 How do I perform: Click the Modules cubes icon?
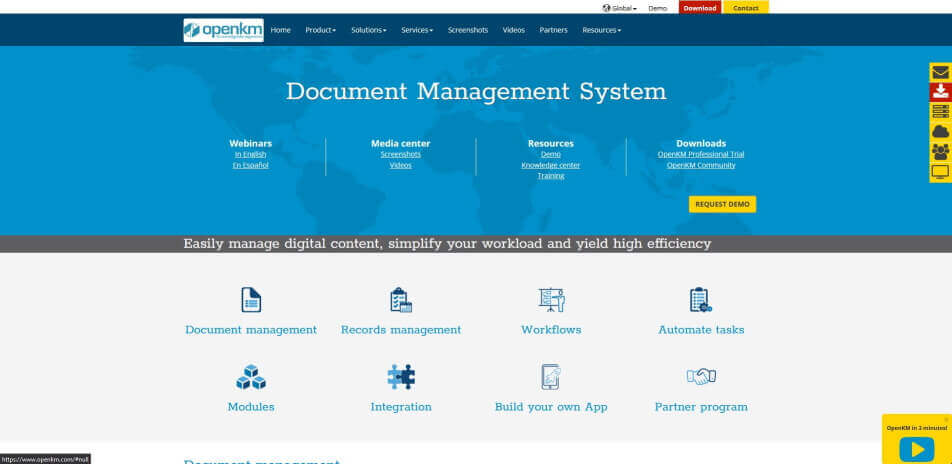(251, 377)
